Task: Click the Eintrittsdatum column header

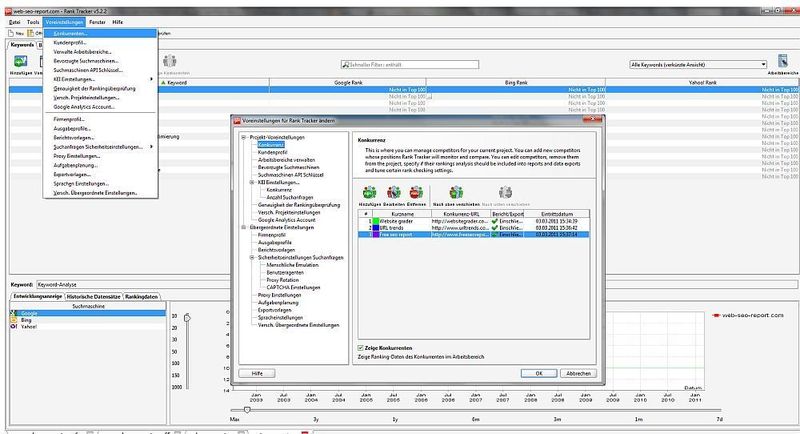Action: (557, 214)
